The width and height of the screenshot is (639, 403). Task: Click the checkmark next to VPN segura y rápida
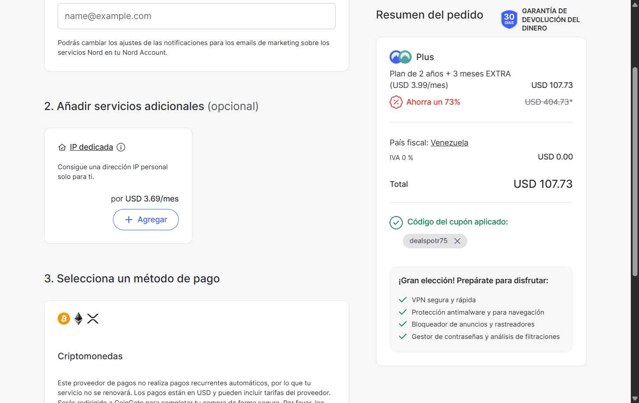pyautogui.click(x=403, y=299)
